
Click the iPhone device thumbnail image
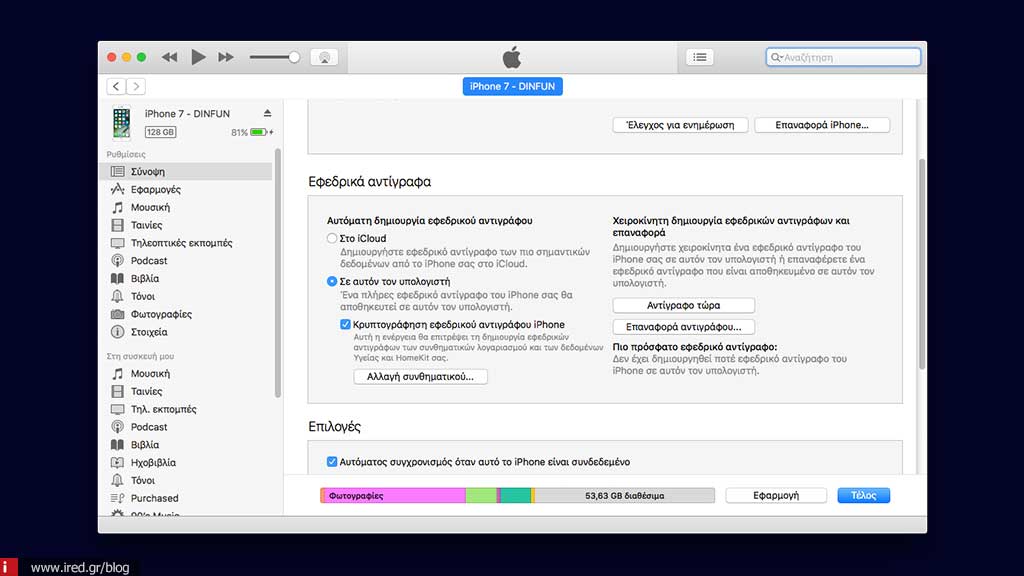pos(121,122)
